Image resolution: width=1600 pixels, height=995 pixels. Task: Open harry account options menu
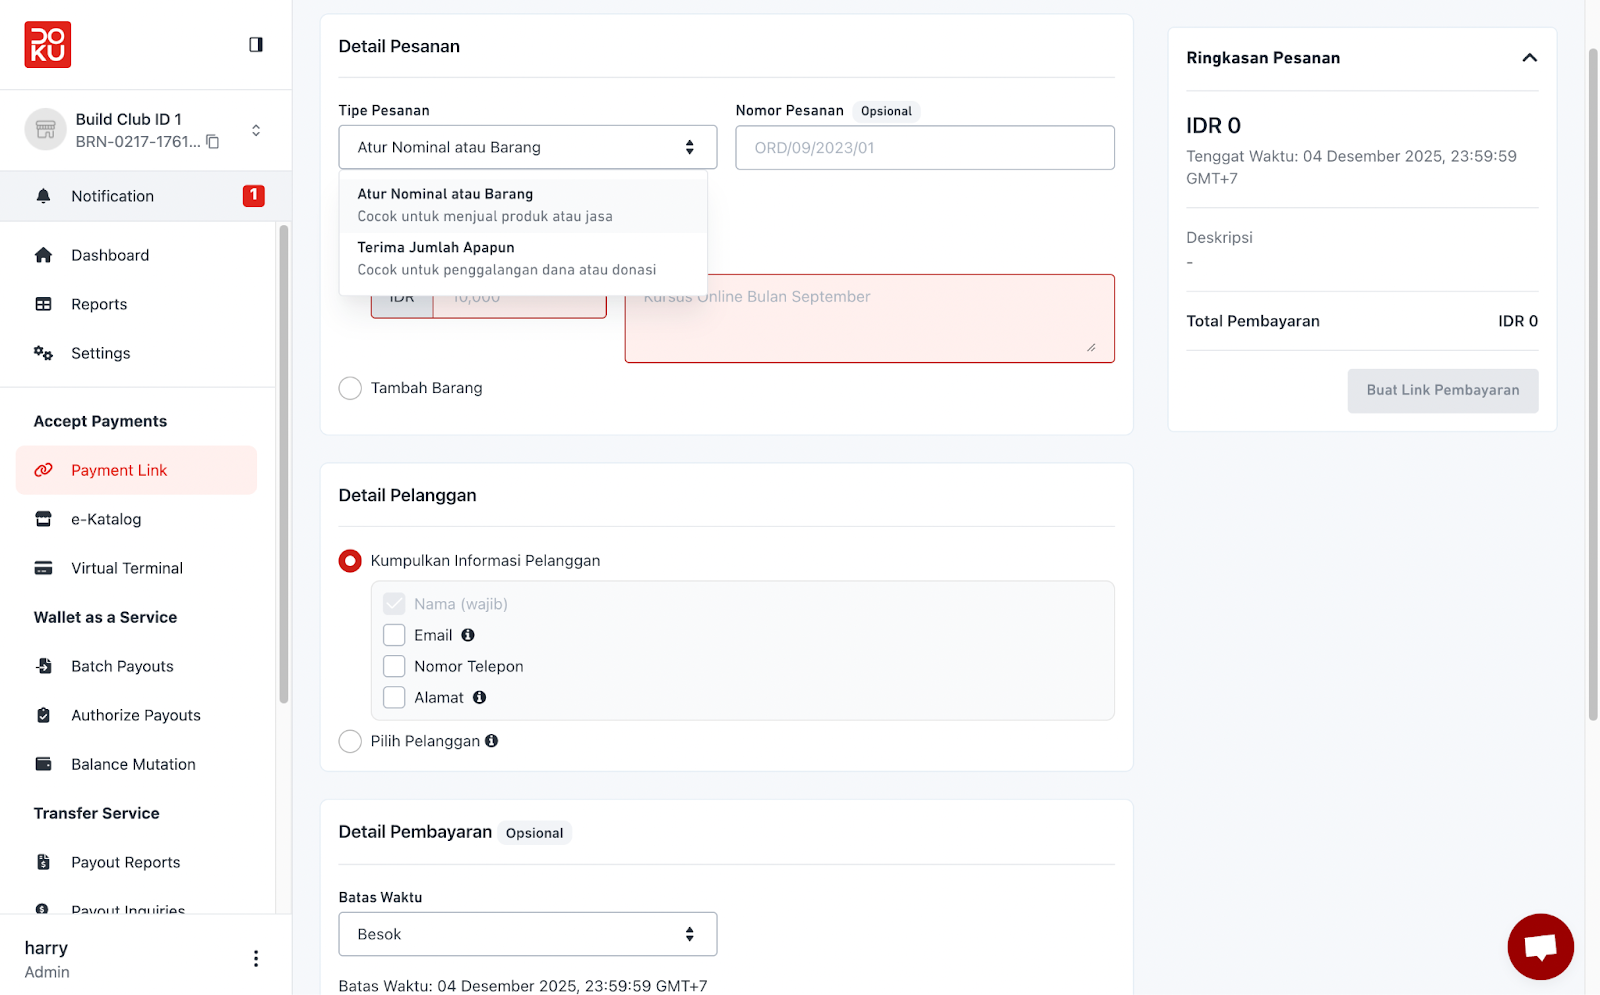(256, 959)
